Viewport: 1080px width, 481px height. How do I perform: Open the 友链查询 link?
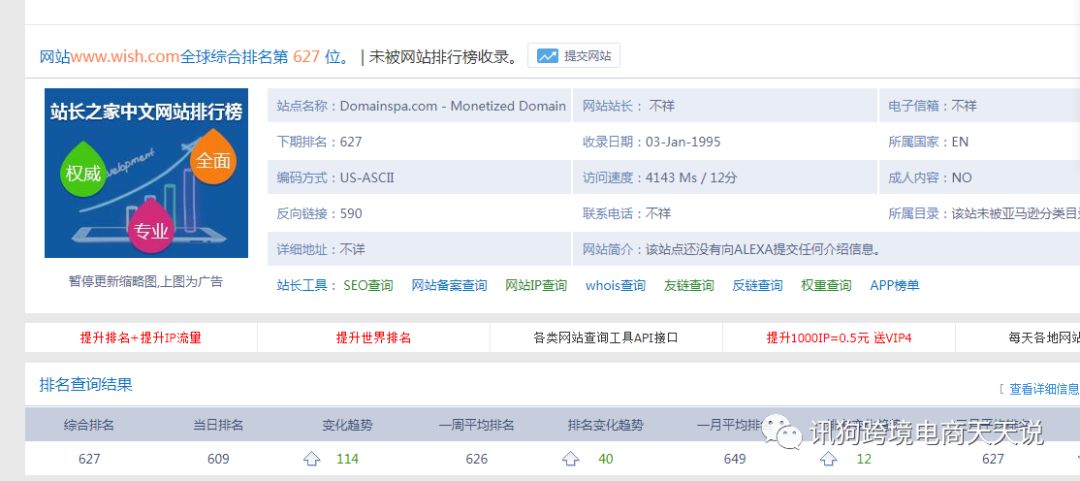(x=689, y=285)
